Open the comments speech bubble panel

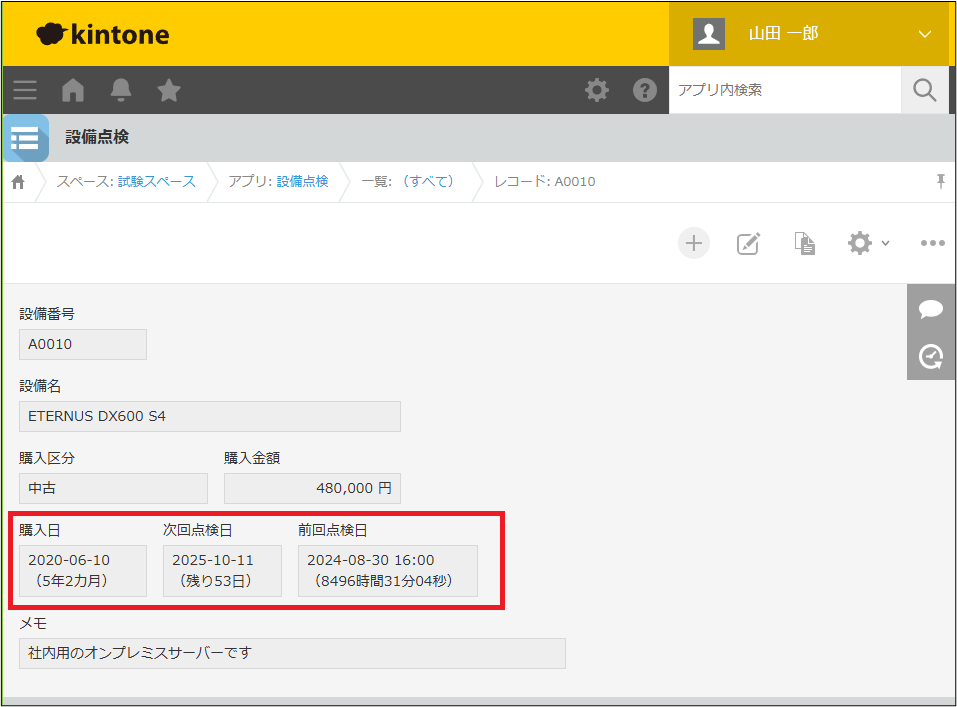tap(931, 309)
